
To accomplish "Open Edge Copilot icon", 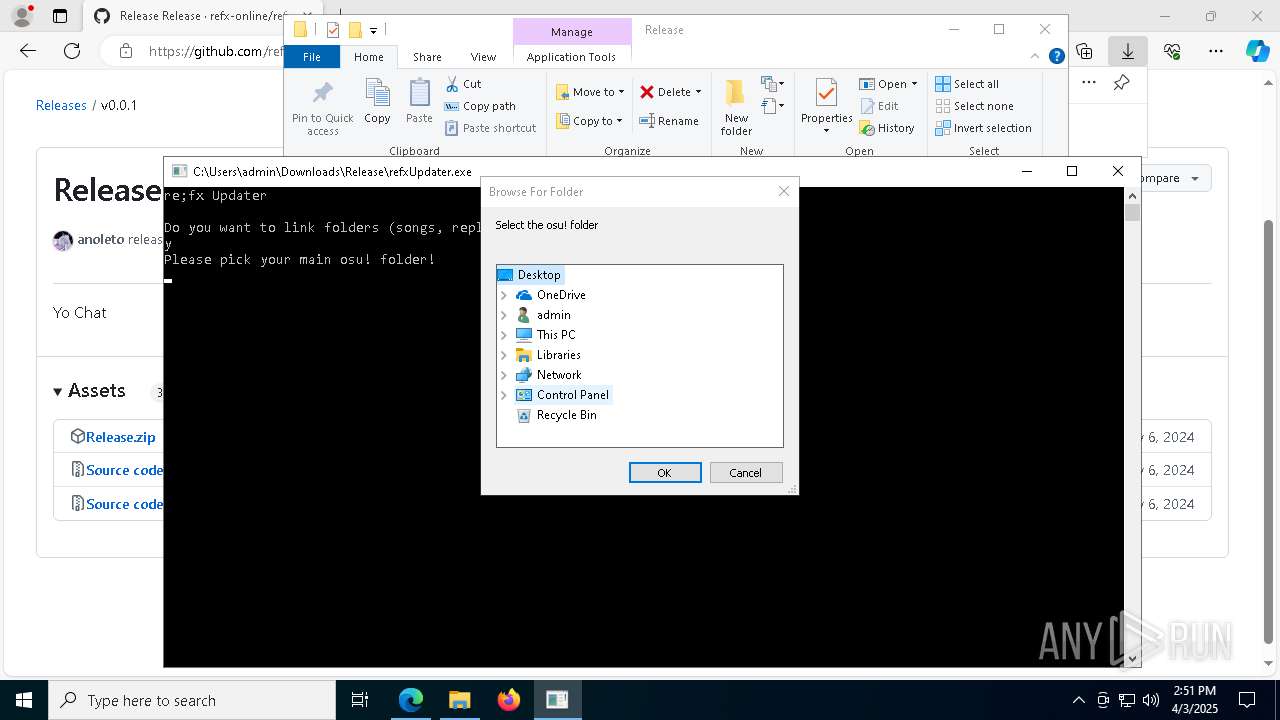I will pos(1258,51).
